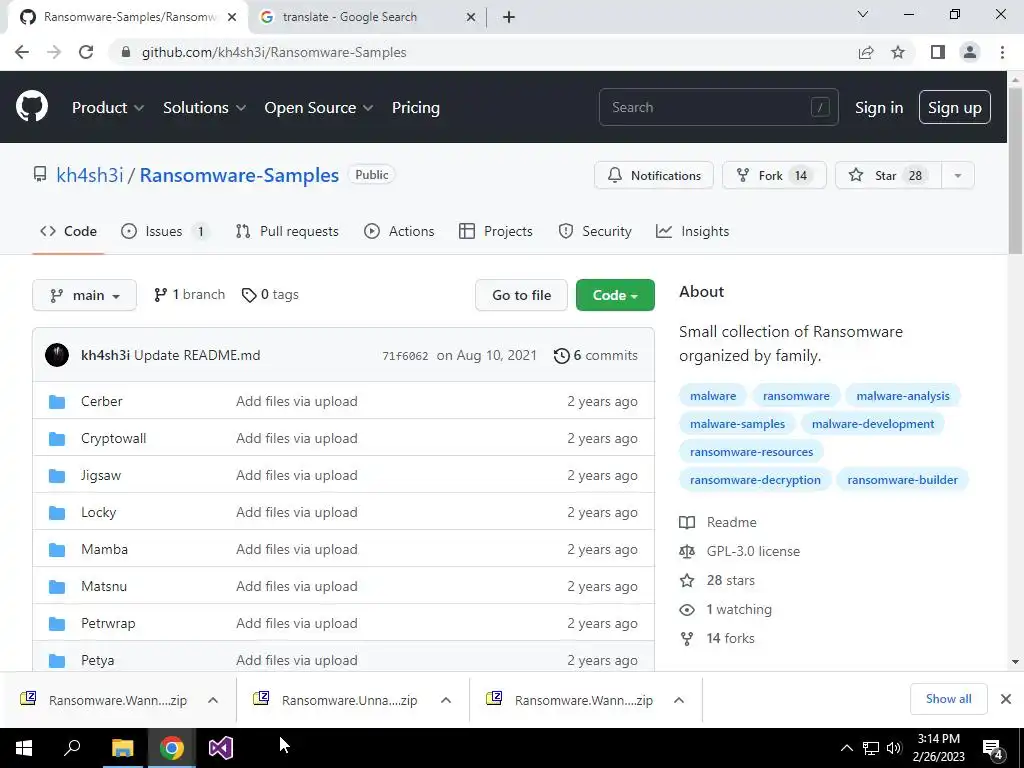Open GPL-3.0 license link
The width and height of the screenshot is (1024, 768).
pos(753,551)
